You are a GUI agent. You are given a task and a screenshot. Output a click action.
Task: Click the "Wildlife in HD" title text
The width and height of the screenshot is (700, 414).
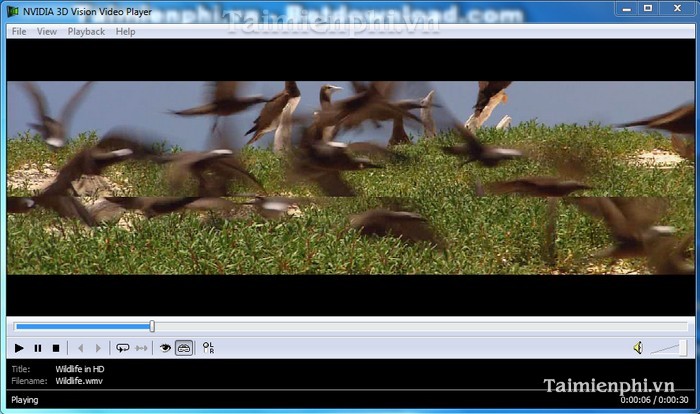pyautogui.click(x=80, y=369)
